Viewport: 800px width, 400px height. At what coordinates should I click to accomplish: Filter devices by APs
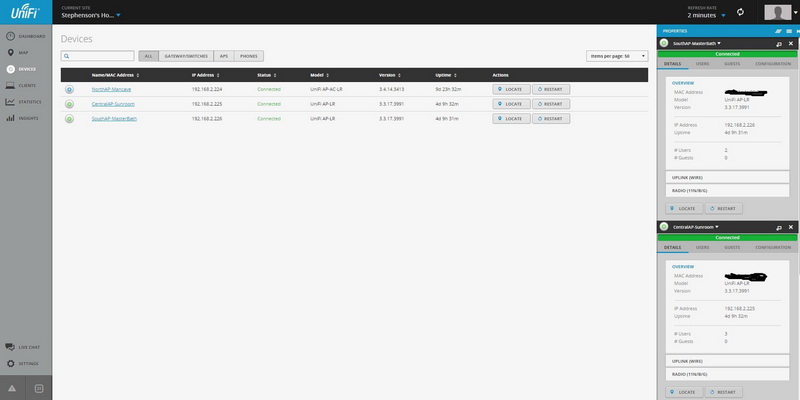[x=224, y=56]
